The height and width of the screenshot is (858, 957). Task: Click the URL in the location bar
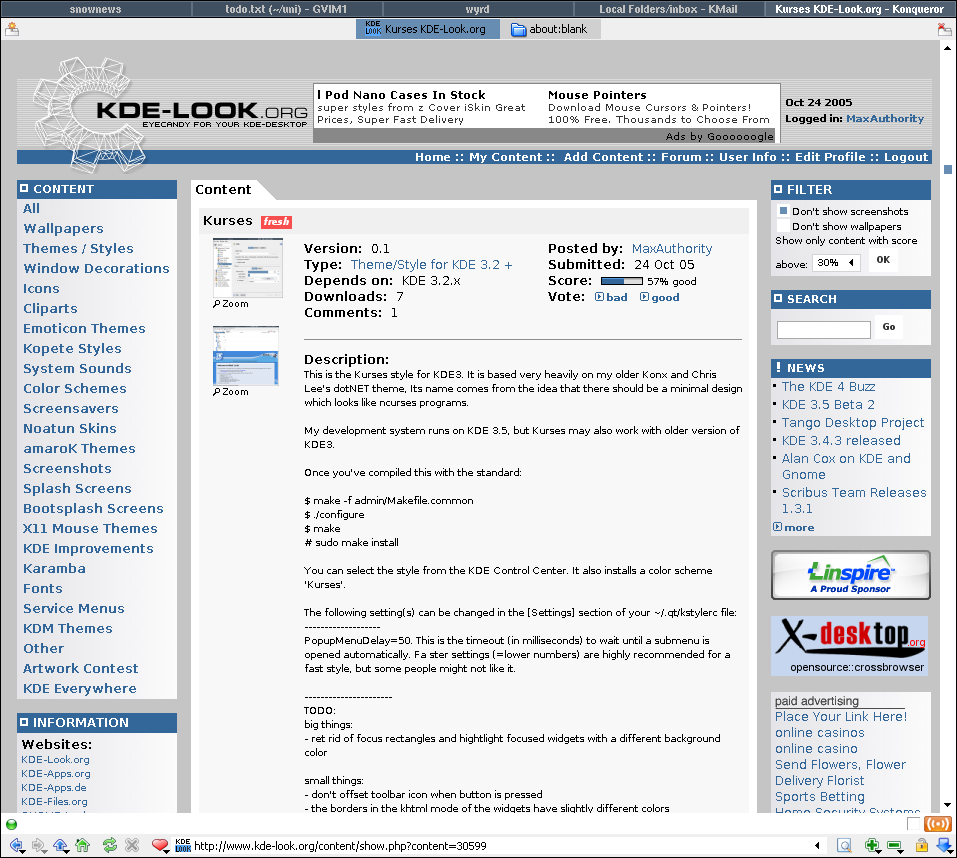pyautogui.click(x=341, y=846)
